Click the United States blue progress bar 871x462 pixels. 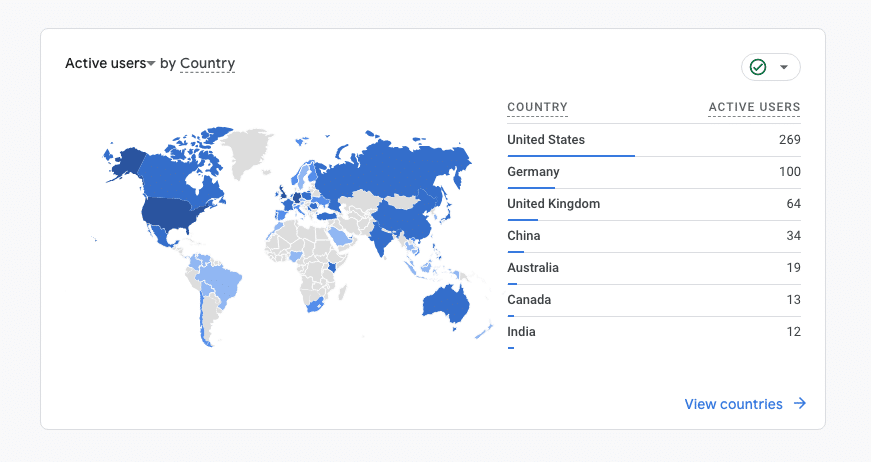click(x=571, y=155)
